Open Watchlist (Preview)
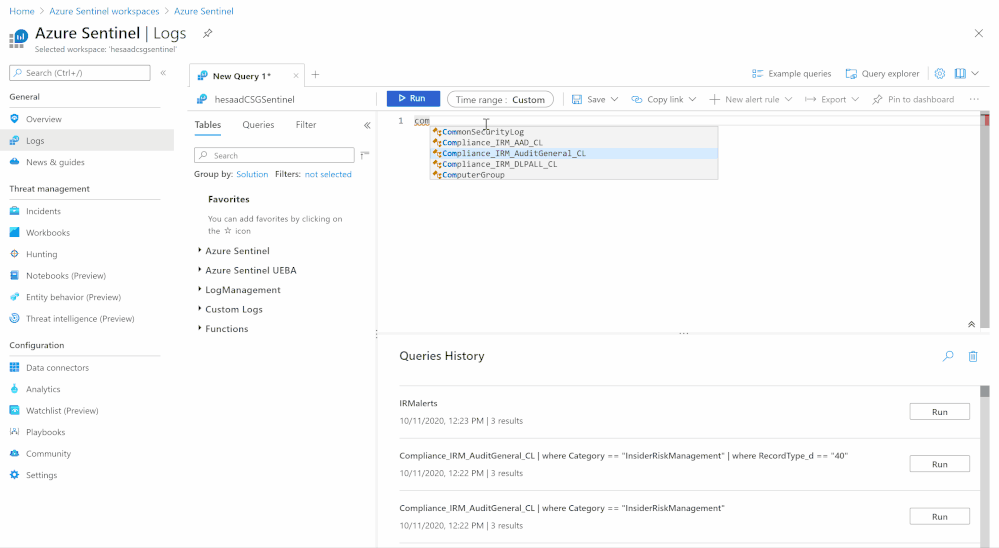 tap(62, 410)
